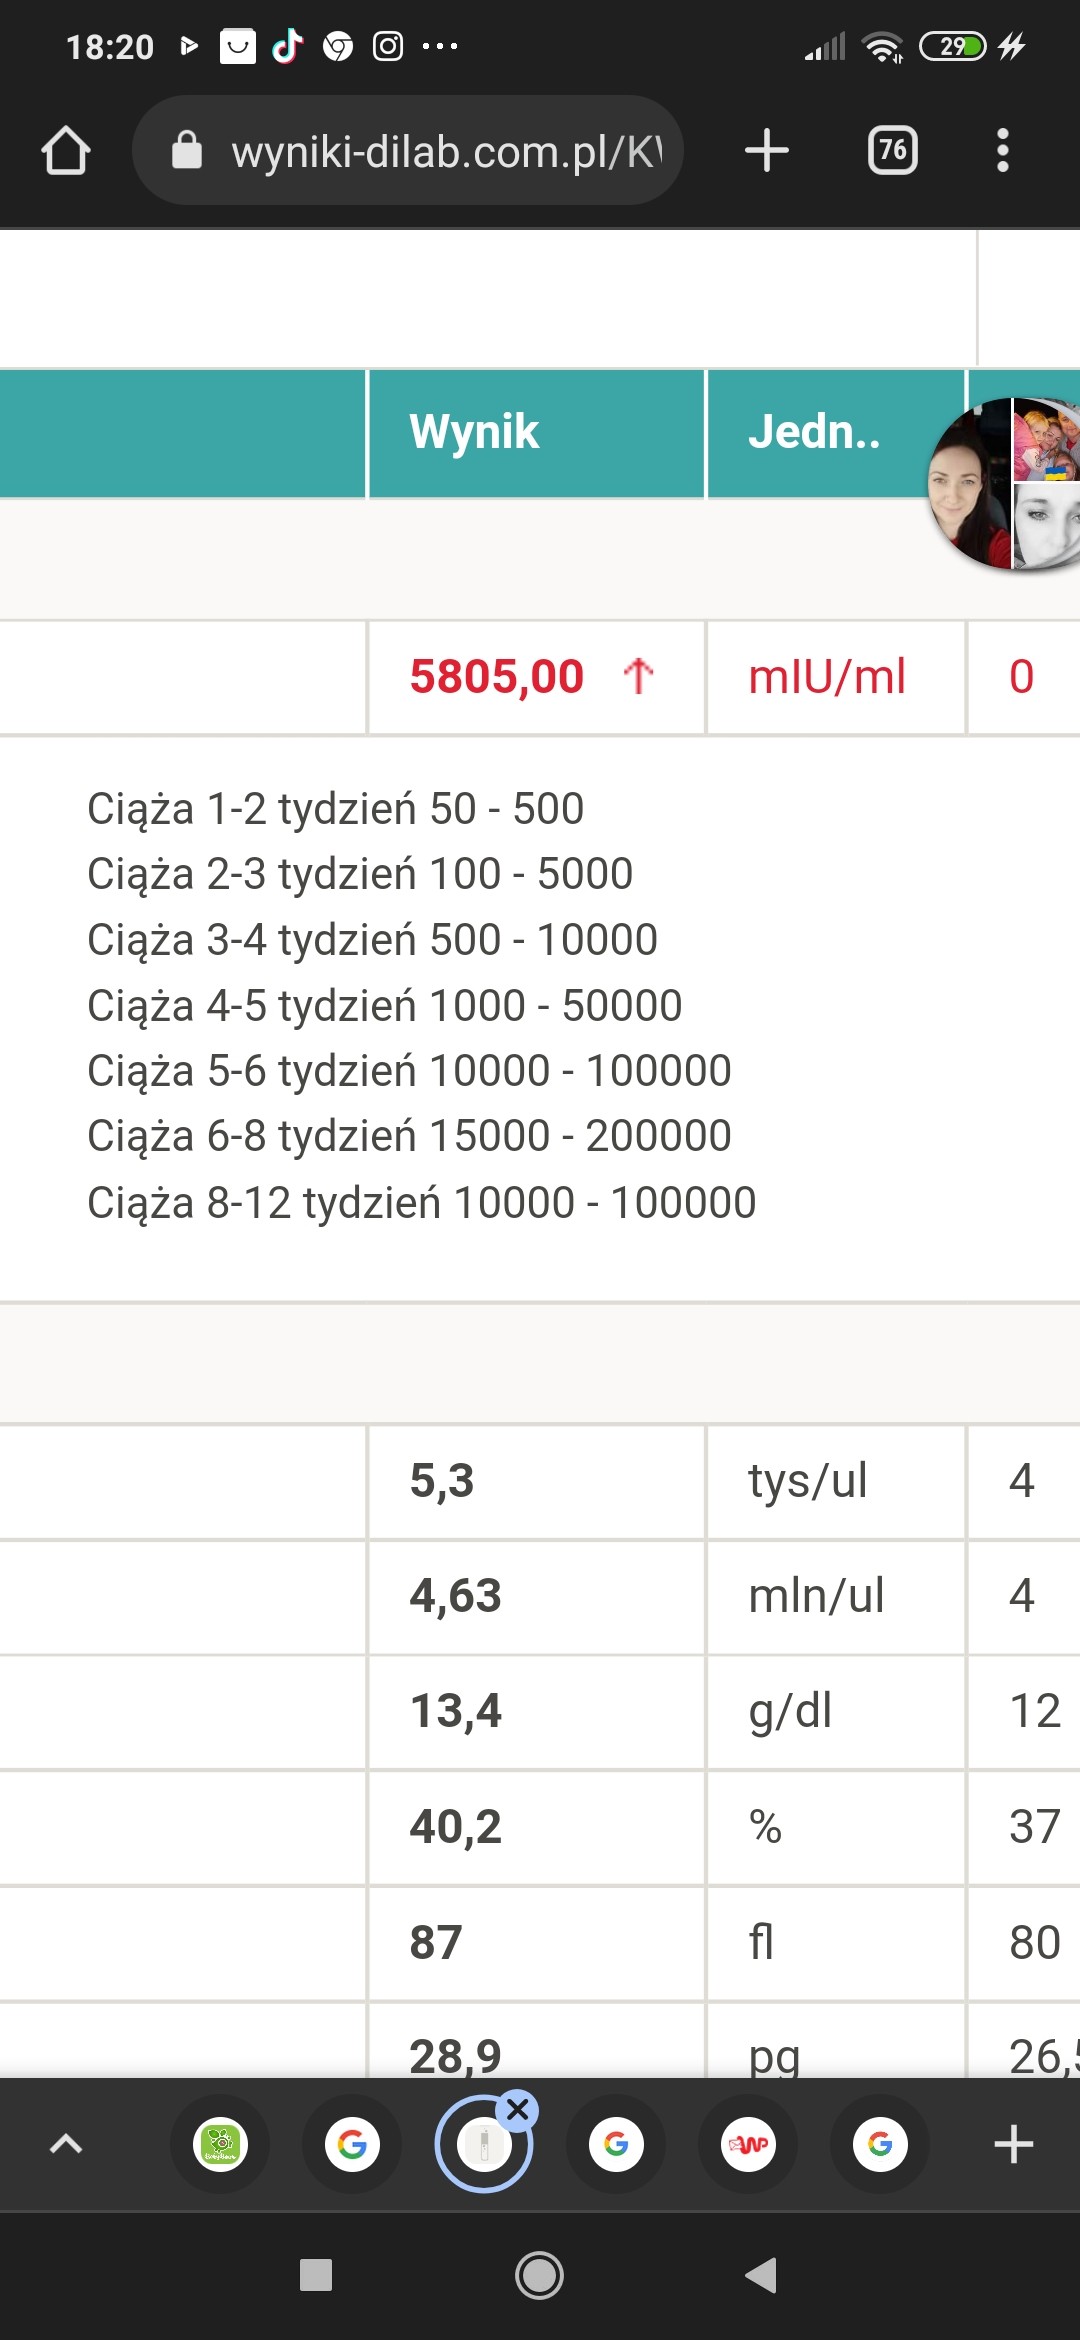This screenshot has height=2340, width=1080.
Task: Open a new tab with the top plus
Action: pos(767,151)
